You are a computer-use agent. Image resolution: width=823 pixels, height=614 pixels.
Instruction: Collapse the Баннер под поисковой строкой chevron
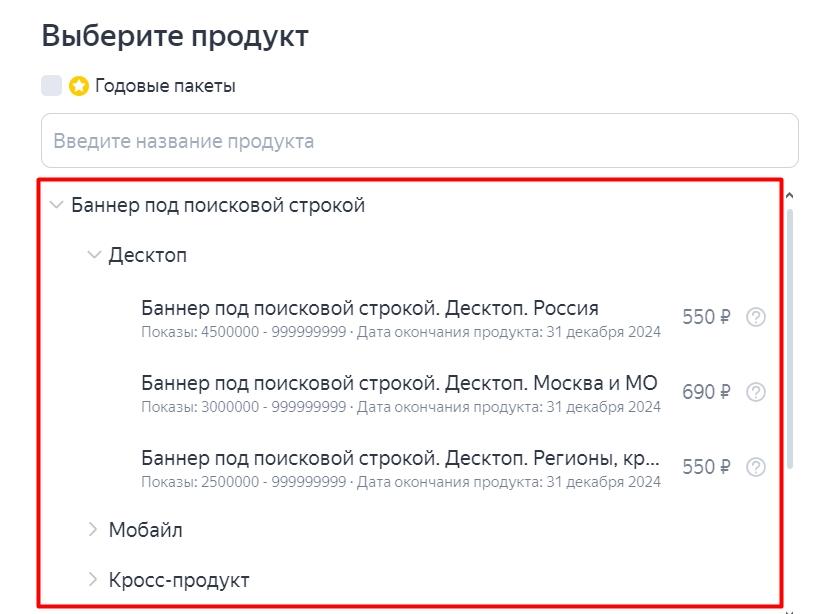point(56,205)
